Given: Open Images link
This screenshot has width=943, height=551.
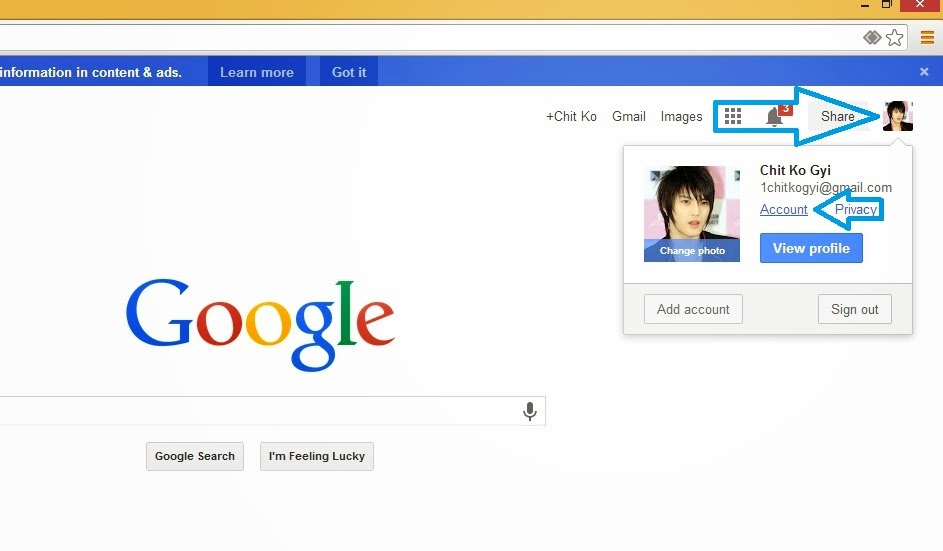Looking at the screenshot, I should 681,117.
